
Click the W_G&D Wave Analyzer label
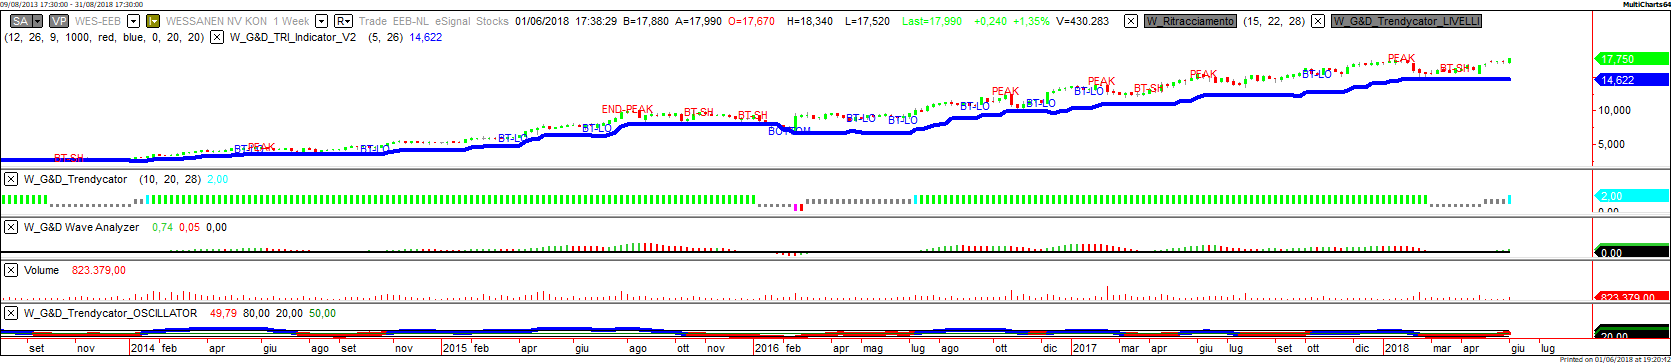click(x=81, y=227)
